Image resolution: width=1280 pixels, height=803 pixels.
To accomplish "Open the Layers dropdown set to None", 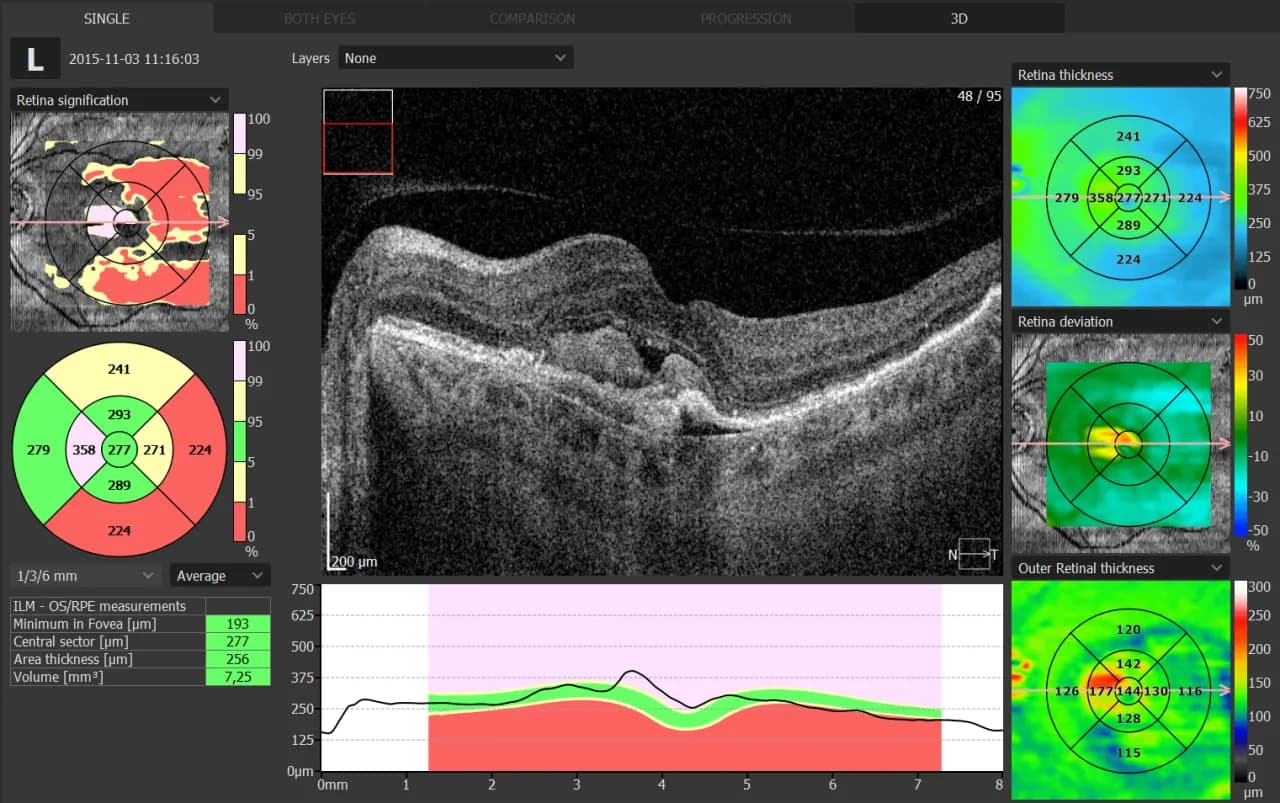I will (x=456, y=58).
